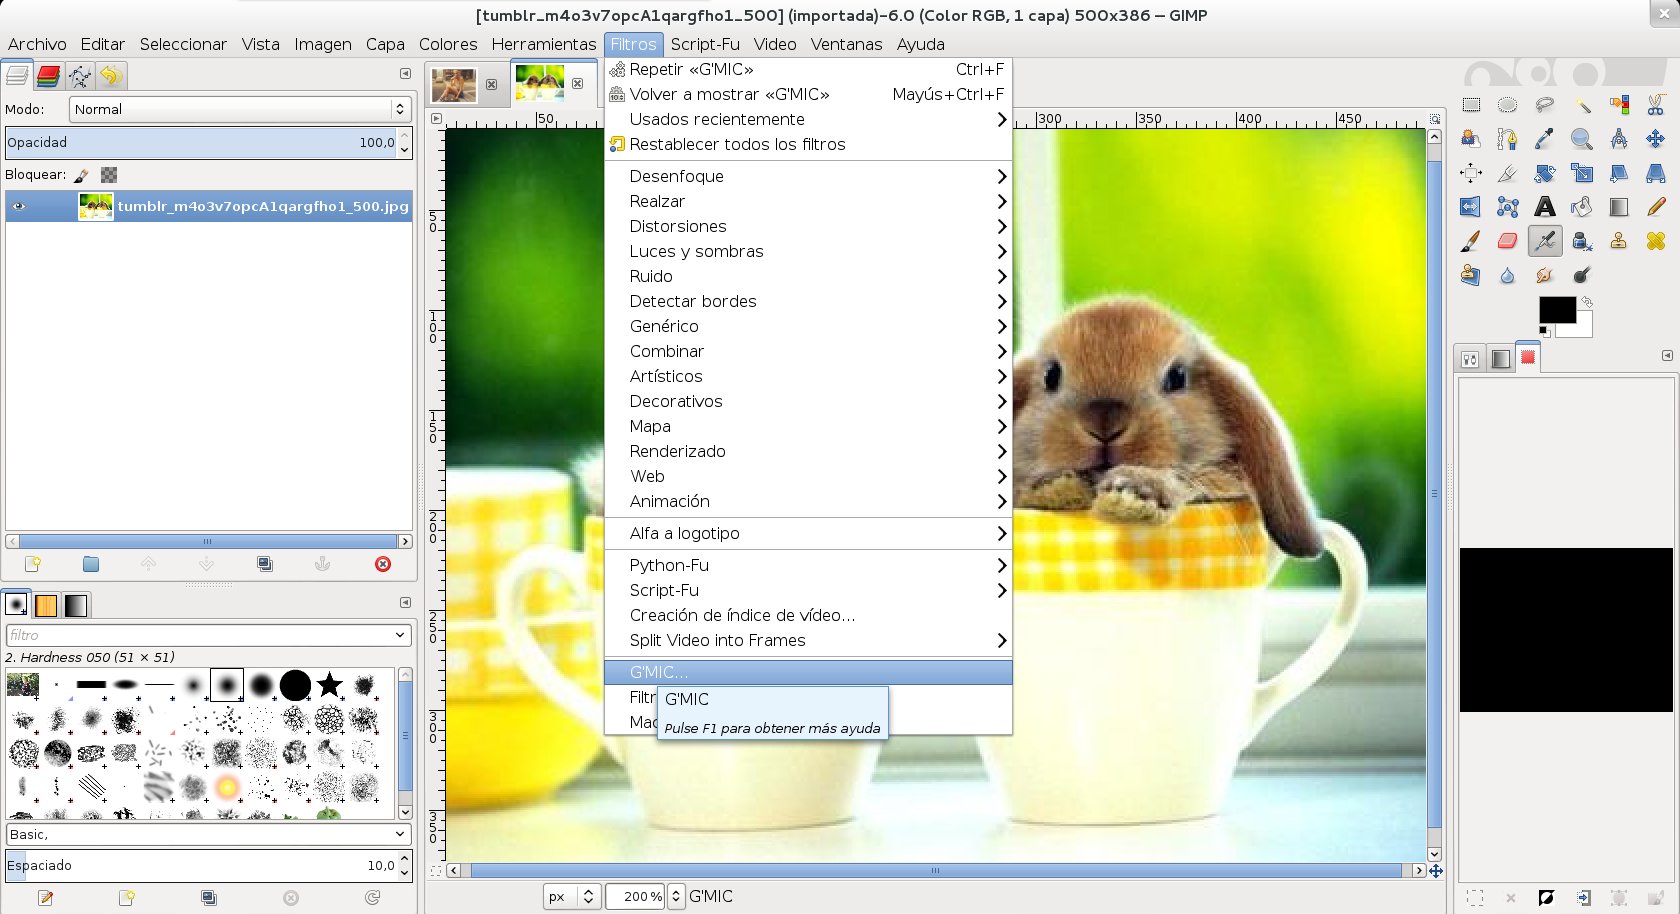This screenshot has height=914, width=1680.
Task: Choose the Heal bandage tool
Action: coord(1656,241)
